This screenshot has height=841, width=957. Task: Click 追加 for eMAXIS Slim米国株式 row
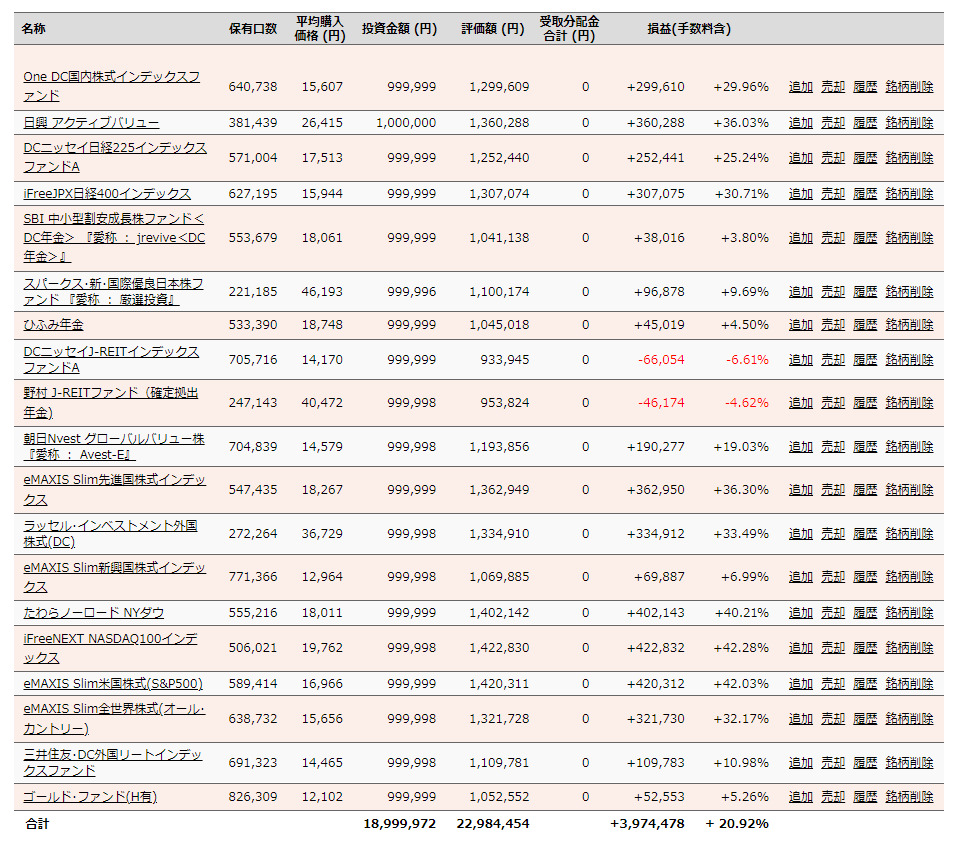800,684
